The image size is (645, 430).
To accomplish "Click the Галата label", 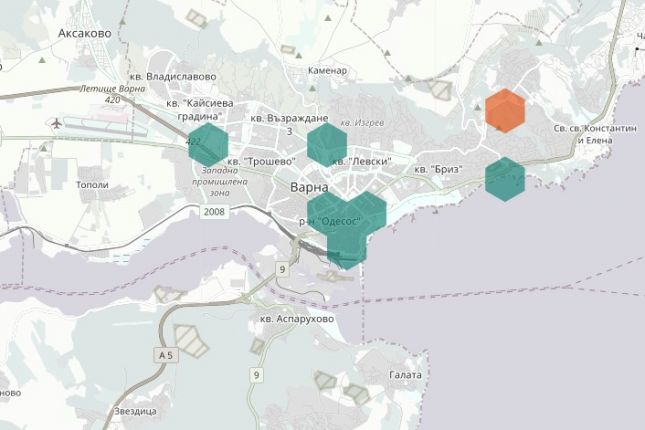I will [405, 375].
